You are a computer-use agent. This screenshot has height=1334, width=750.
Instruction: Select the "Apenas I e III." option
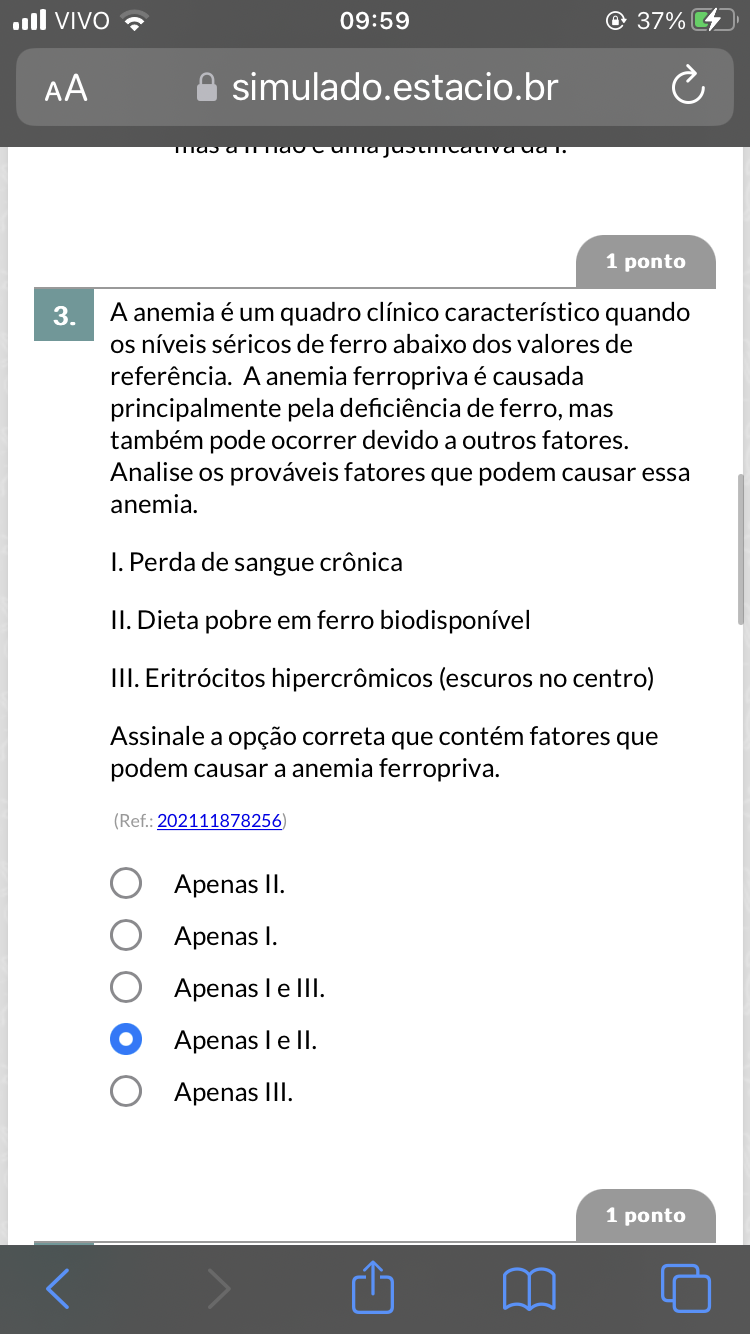pos(126,988)
